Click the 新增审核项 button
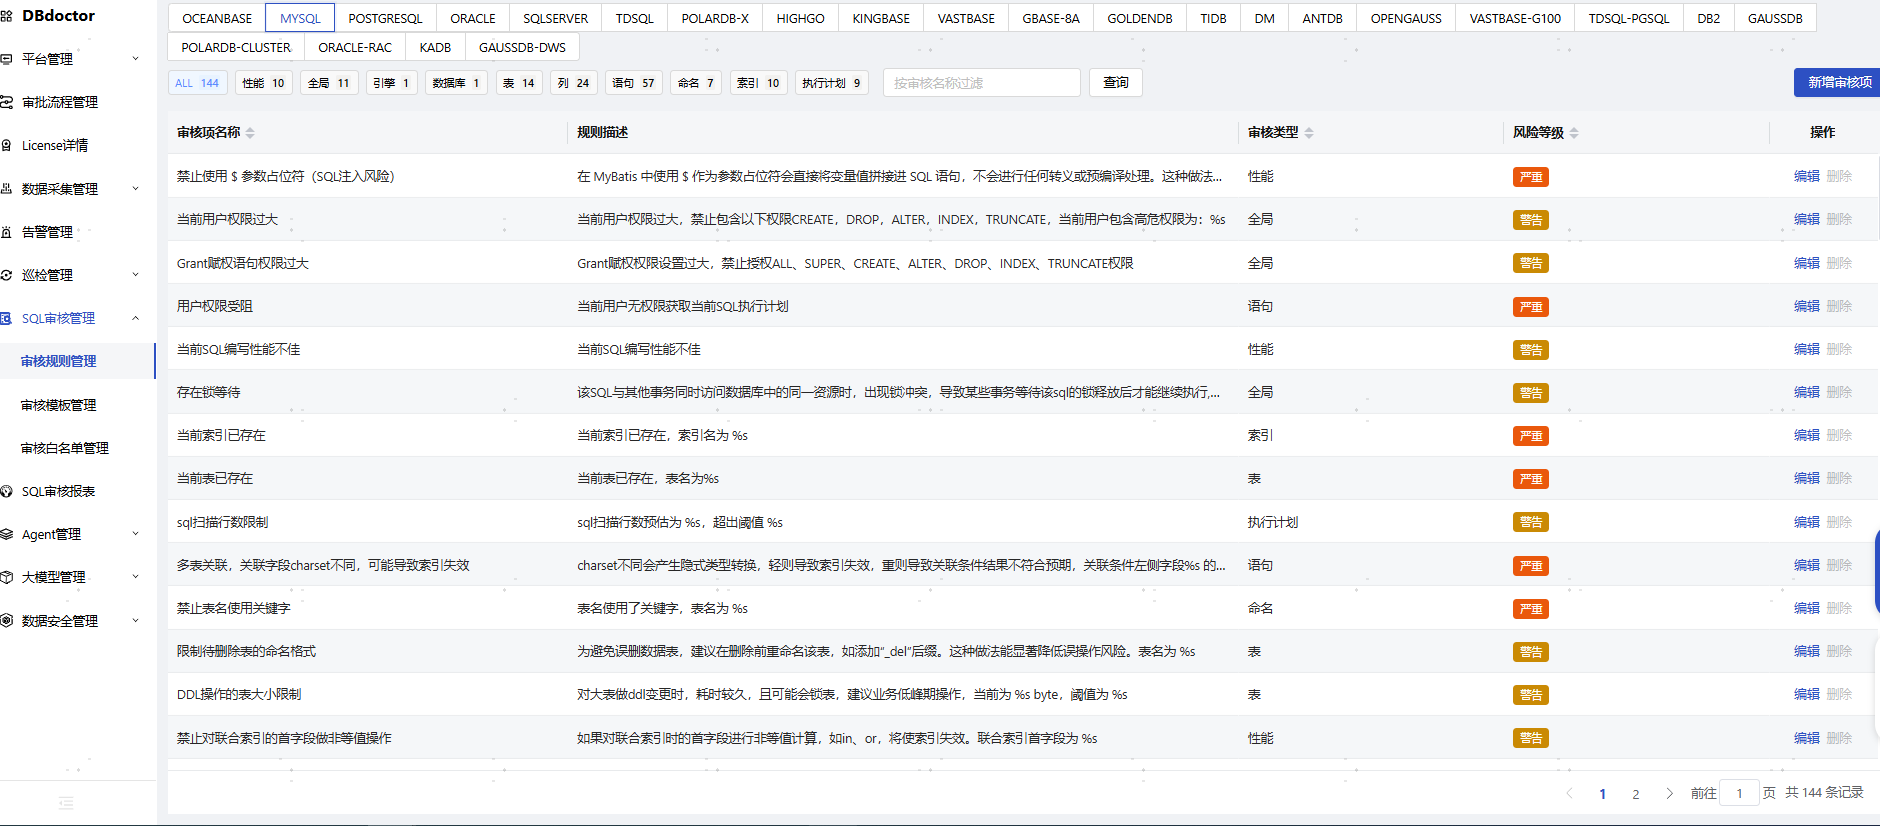The height and width of the screenshot is (826, 1880). click(x=1838, y=82)
